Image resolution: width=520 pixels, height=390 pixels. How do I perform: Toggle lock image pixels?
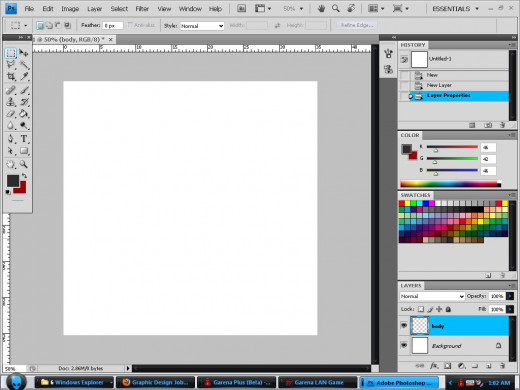tap(430, 309)
